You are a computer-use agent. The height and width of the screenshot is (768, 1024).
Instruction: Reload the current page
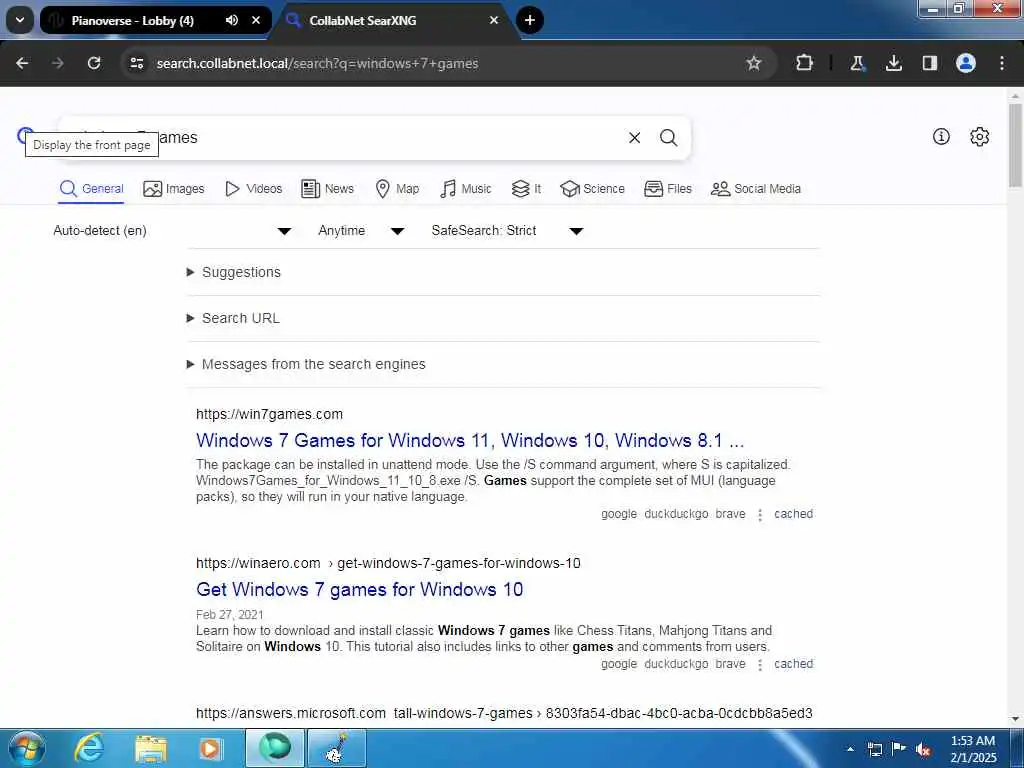(94, 63)
